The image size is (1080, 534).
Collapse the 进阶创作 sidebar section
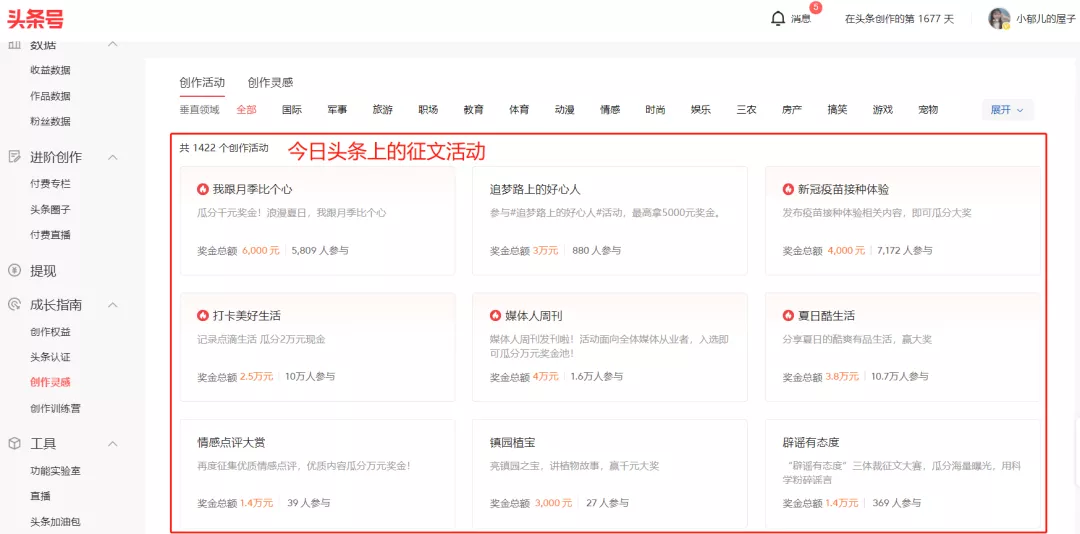[x=112, y=157]
